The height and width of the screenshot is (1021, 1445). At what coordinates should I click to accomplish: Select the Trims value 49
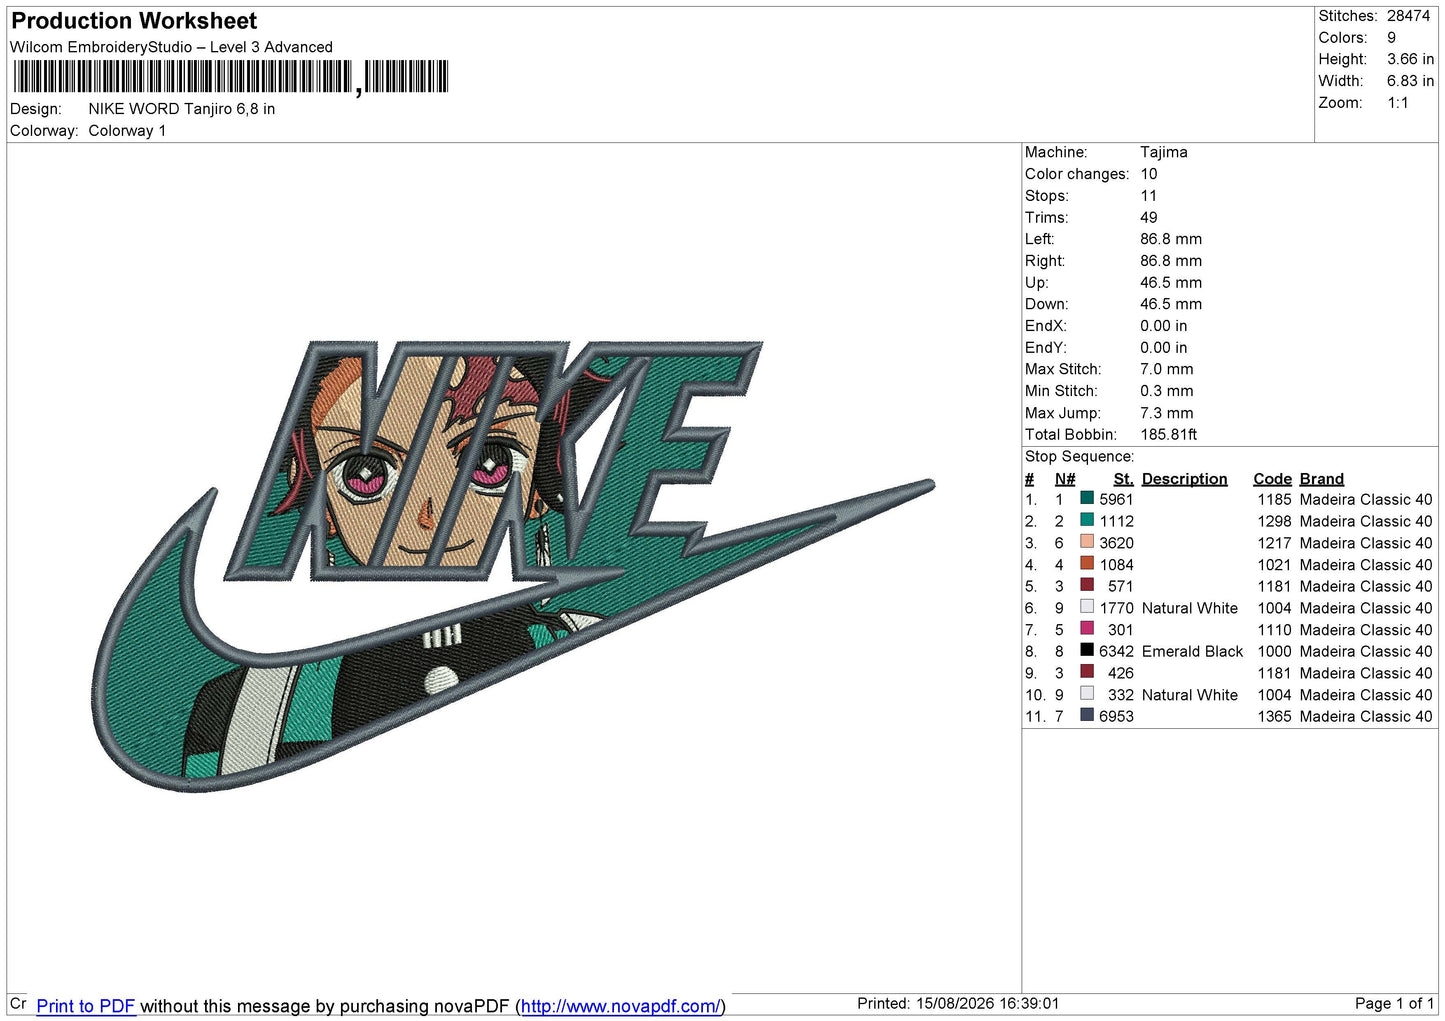click(1149, 217)
